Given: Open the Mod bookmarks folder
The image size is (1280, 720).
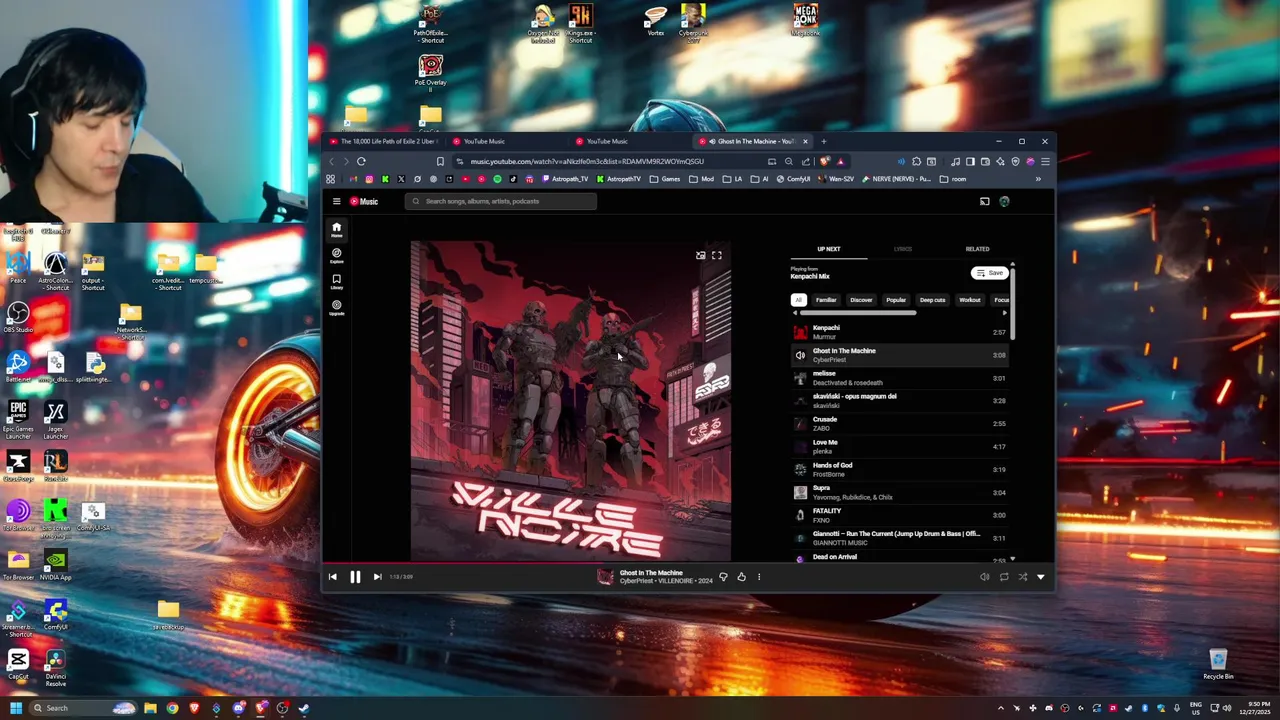Looking at the screenshot, I should 701,179.
